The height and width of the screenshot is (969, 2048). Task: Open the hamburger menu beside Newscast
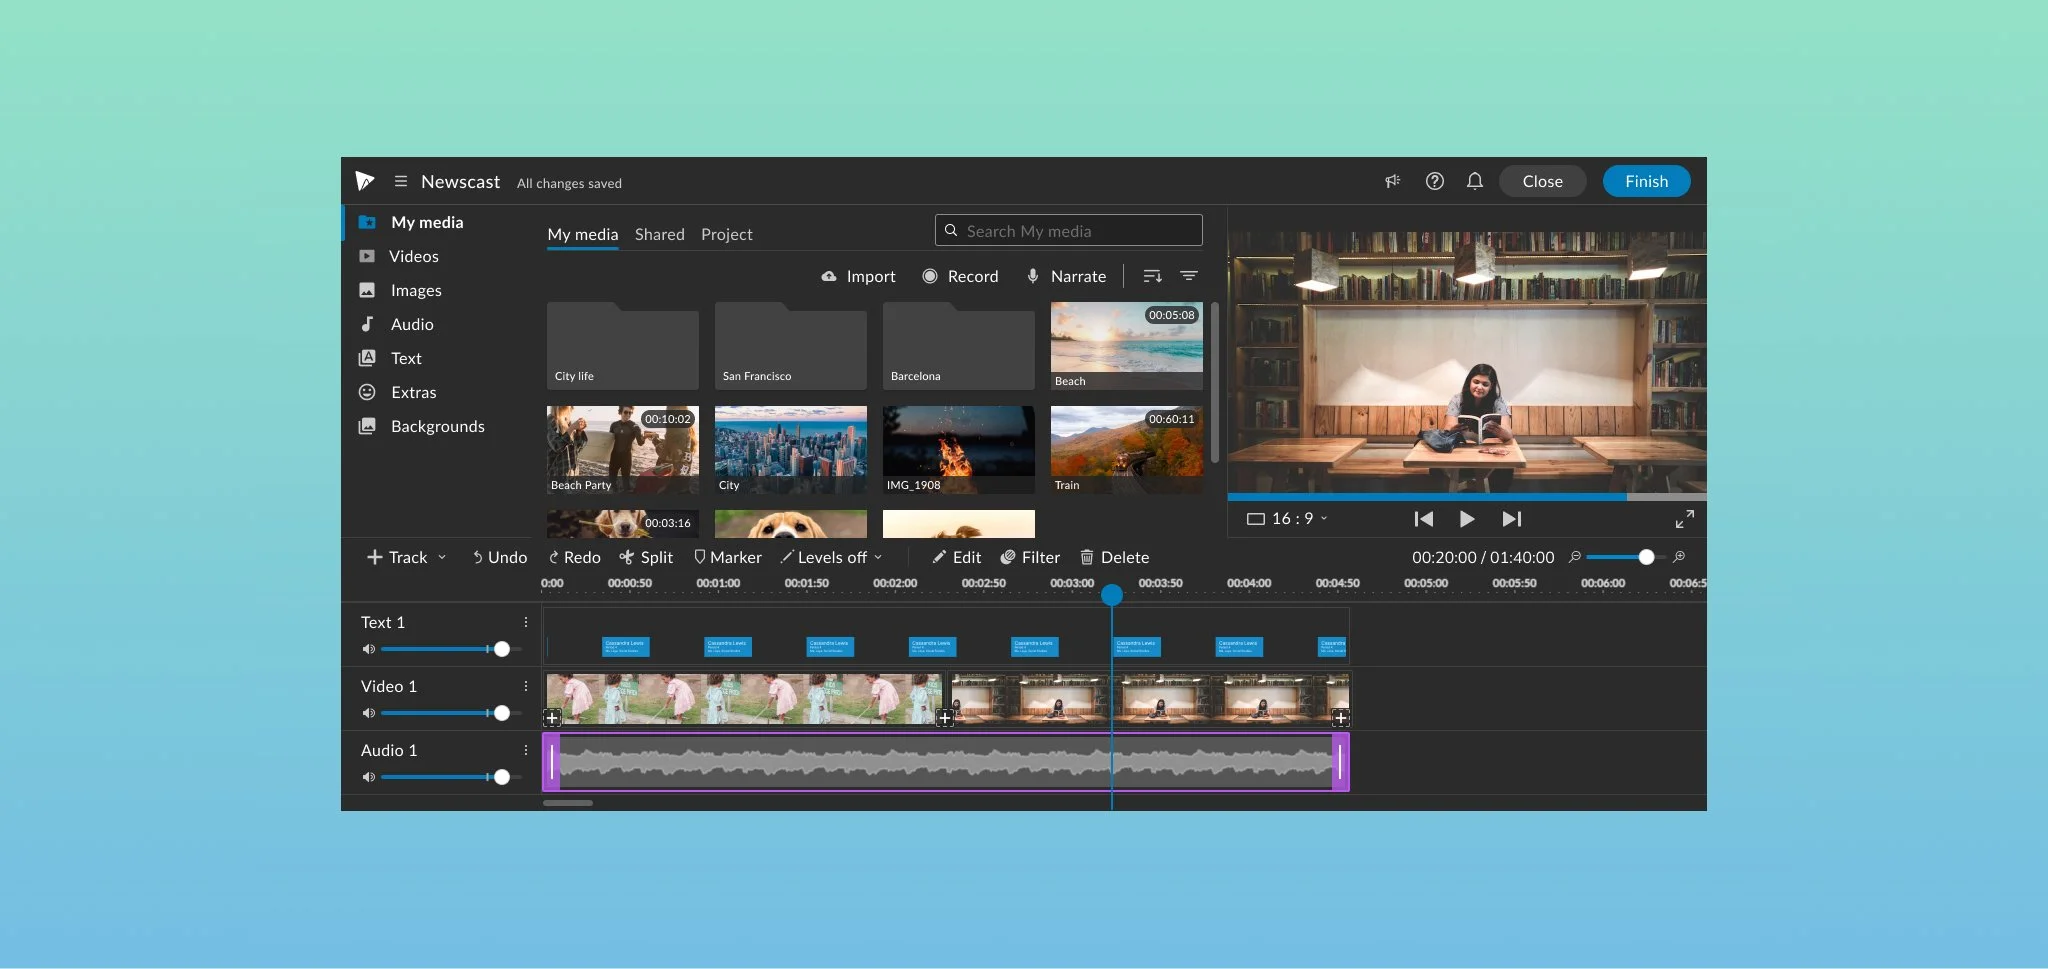[400, 181]
